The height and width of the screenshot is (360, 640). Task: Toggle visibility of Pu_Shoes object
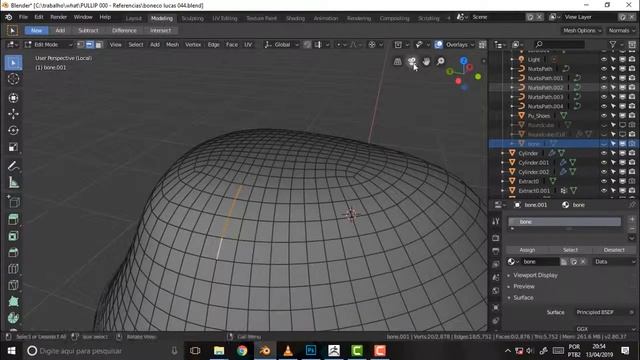point(604,116)
